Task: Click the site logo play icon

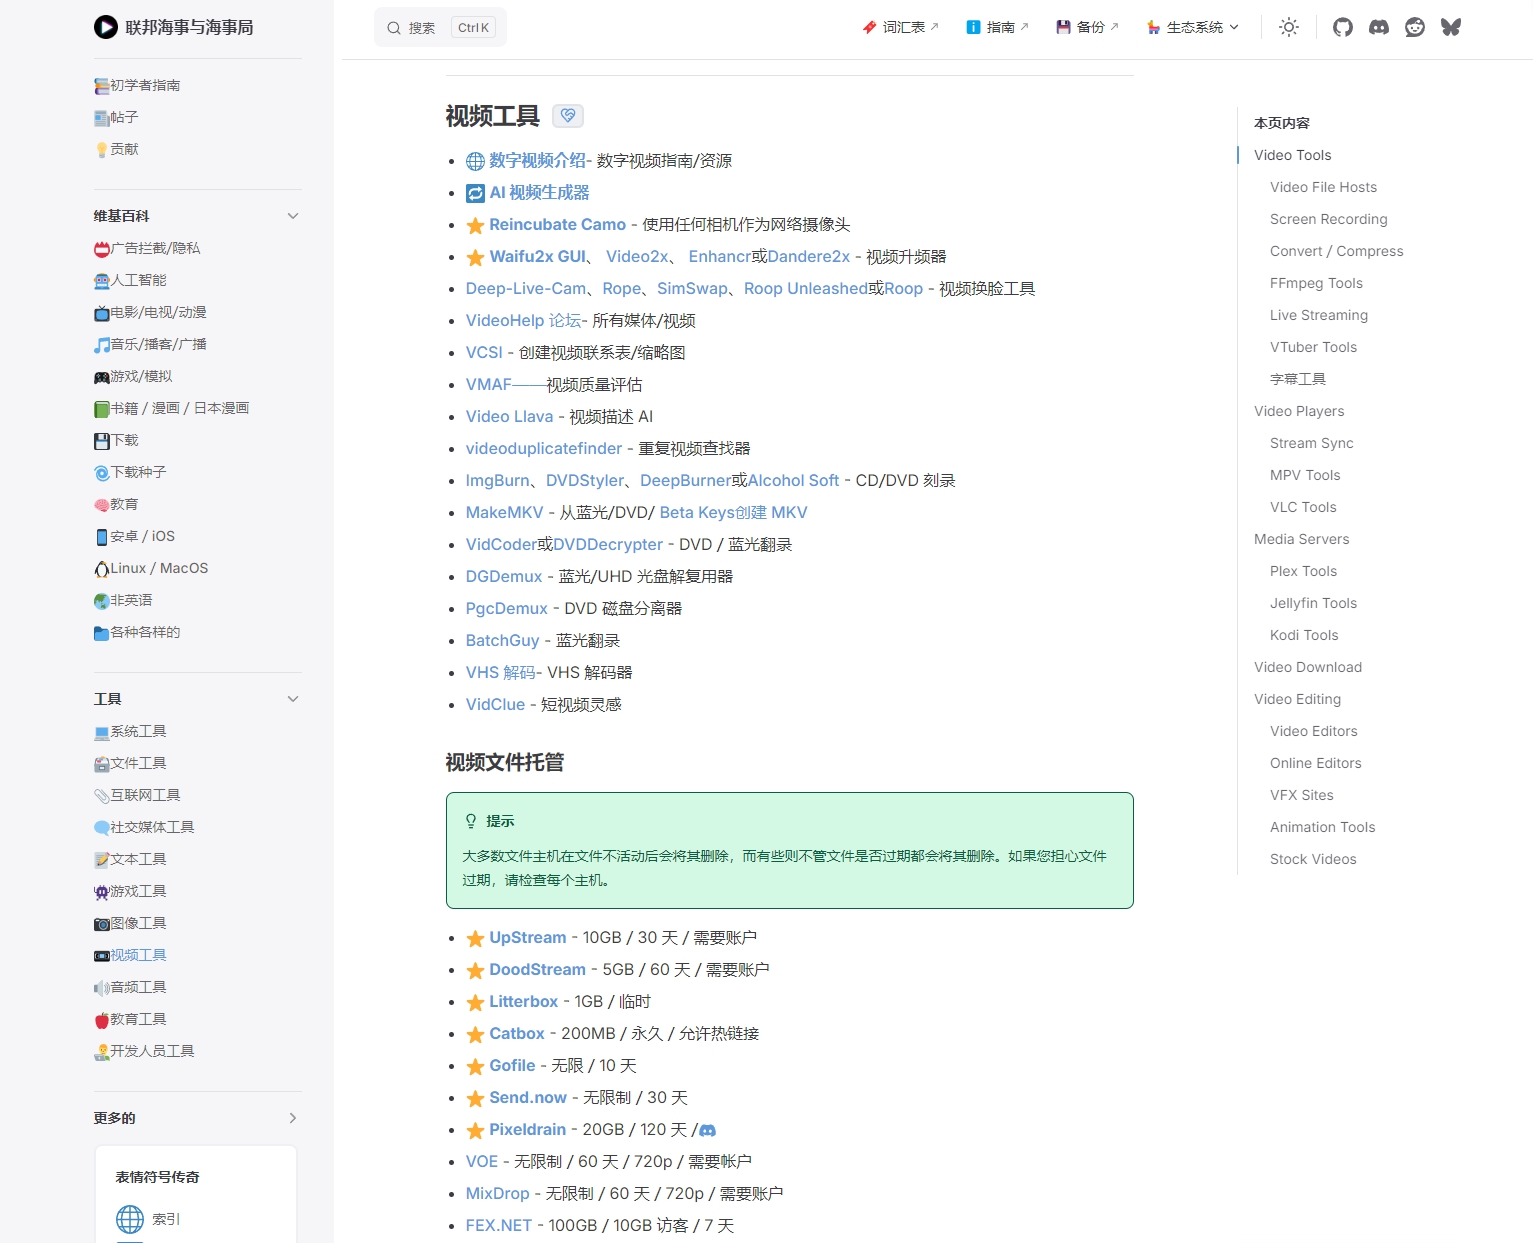Action: tap(106, 27)
